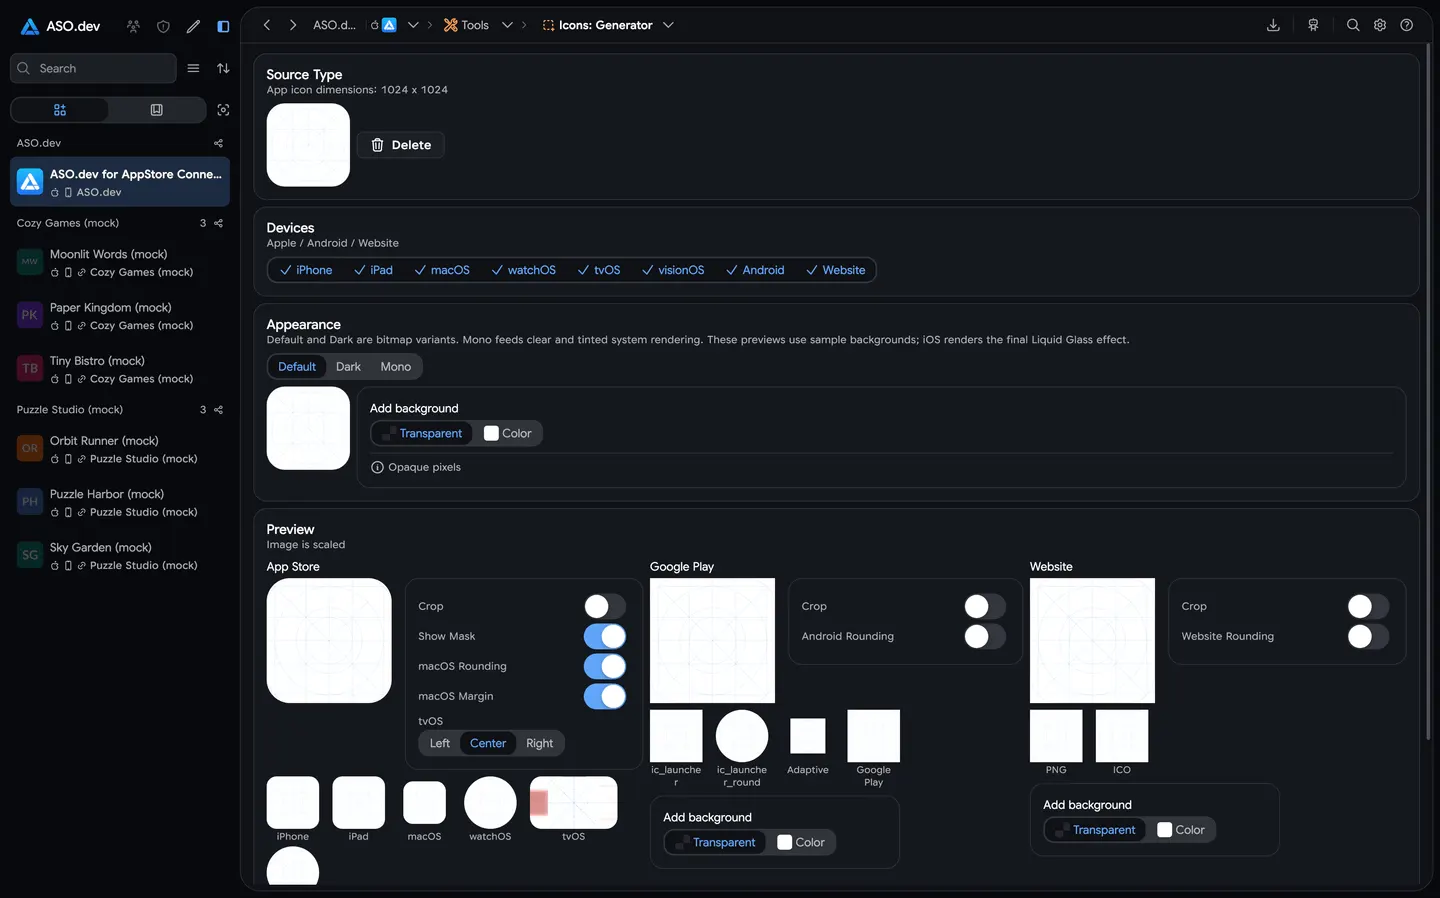Click the download icon in top bar
The width and height of the screenshot is (1440, 898).
pyautogui.click(x=1273, y=25)
